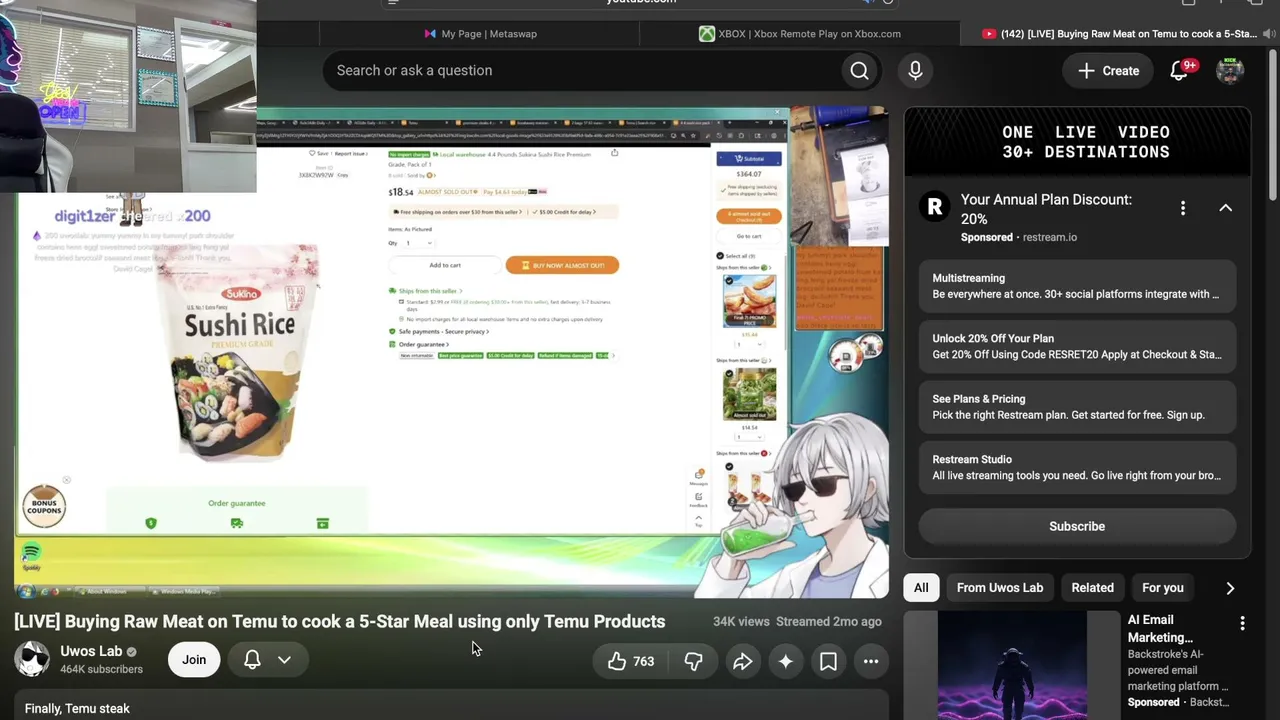This screenshot has height=720, width=1280.
Task: Open the Uwos Lab channel avatar
Action: 32,660
